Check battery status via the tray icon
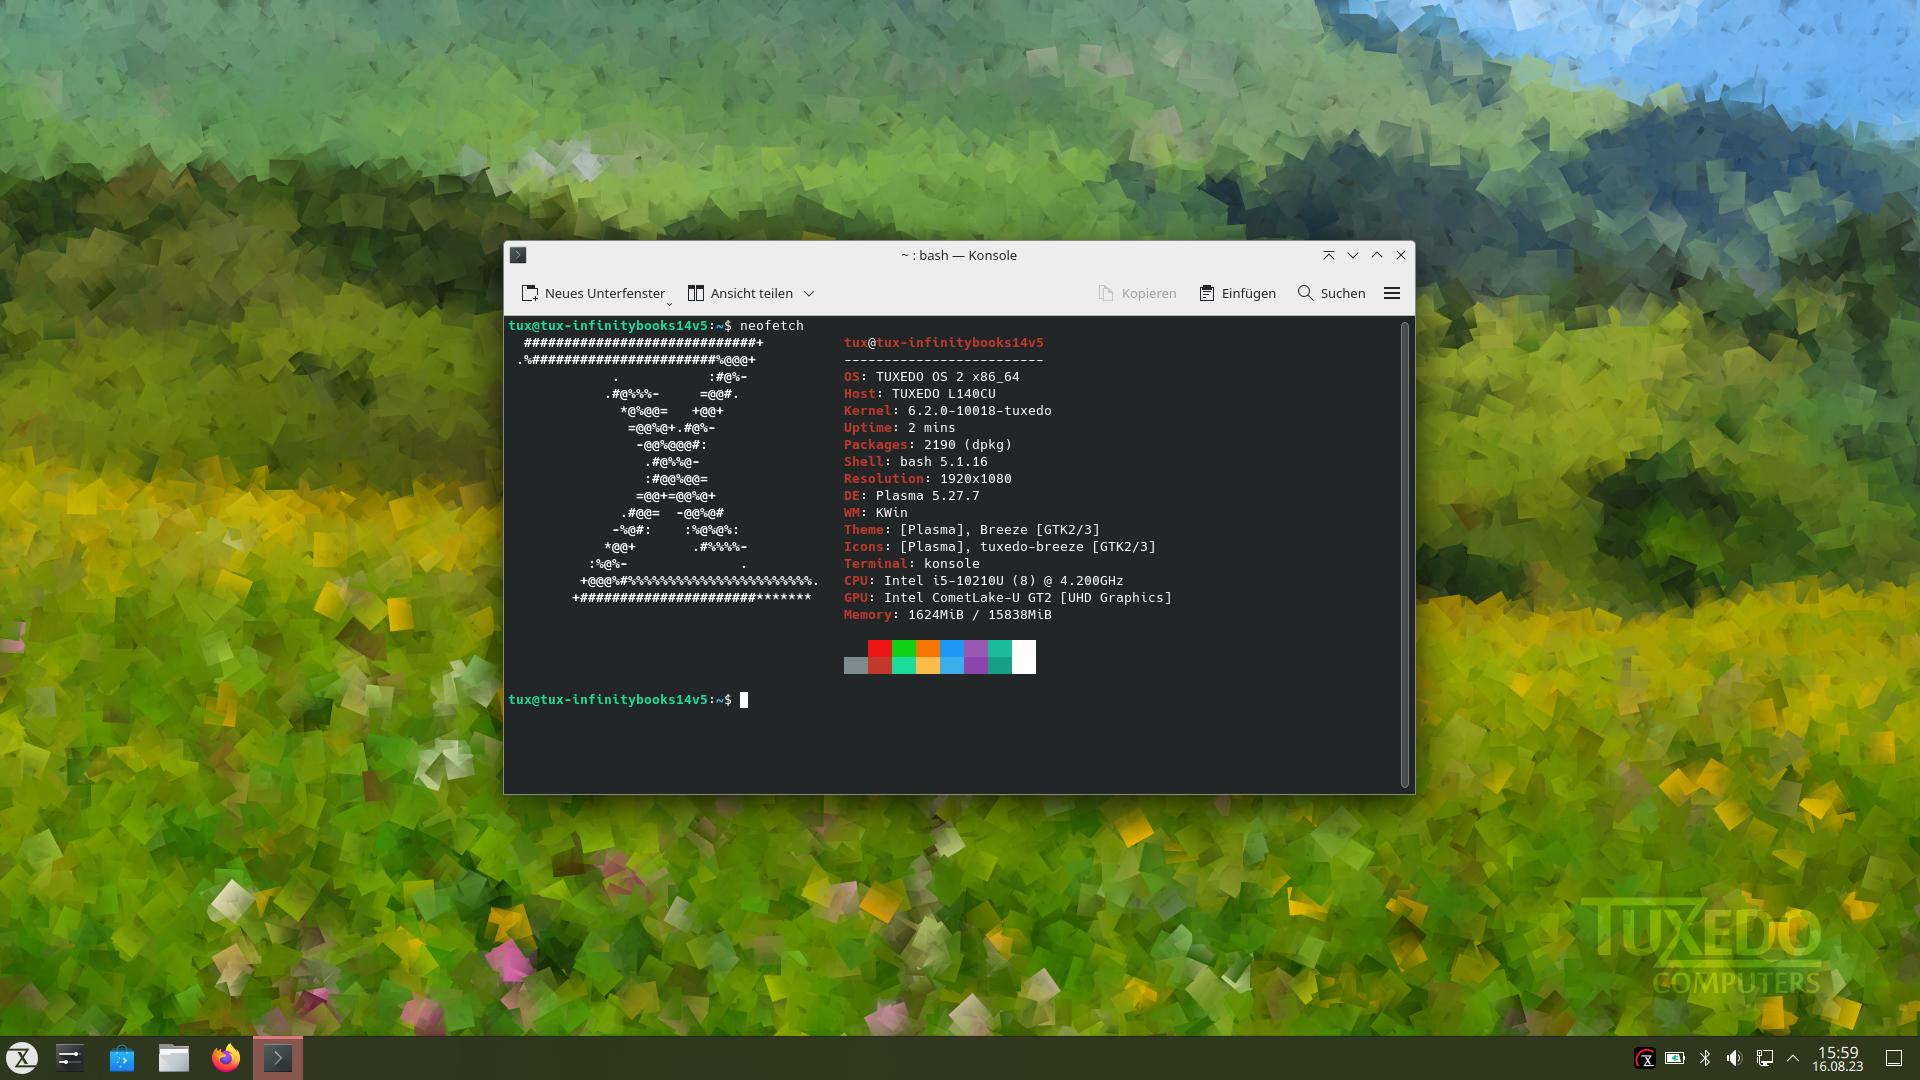 pyautogui.click(x=1675, y=1057)
